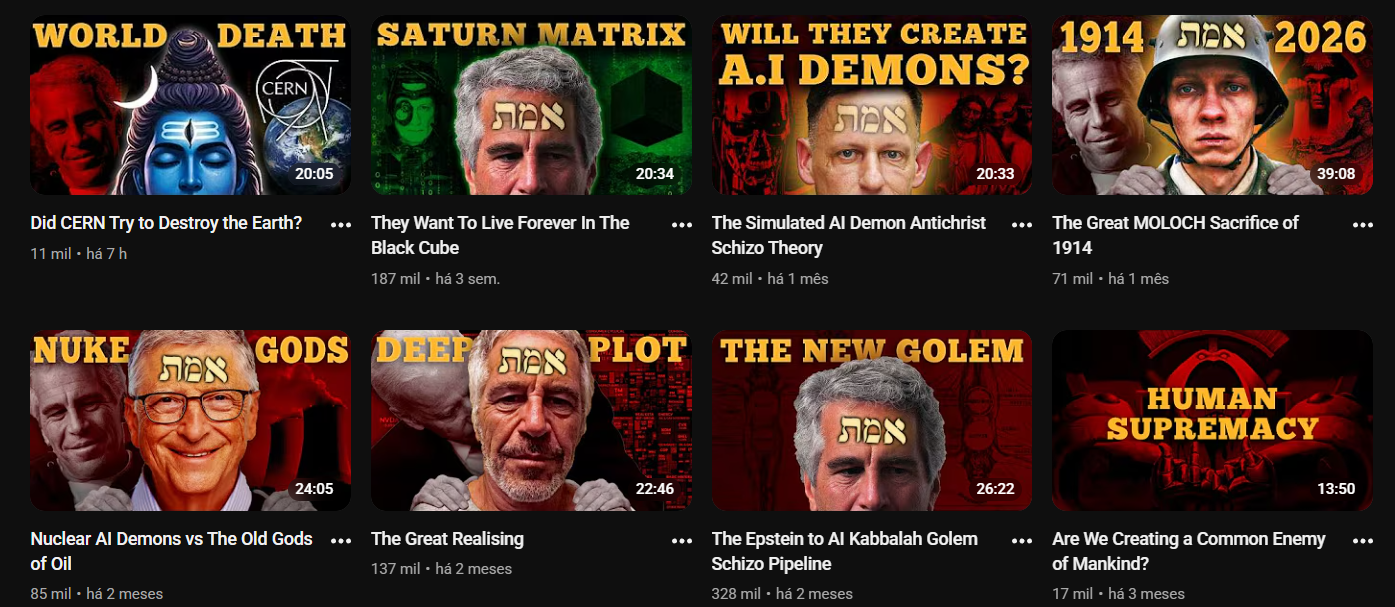The image size is (1395, 607).
Task: Open the 'Will They Create A.I Demons?' thumbnail
Action: click(872, 105)
